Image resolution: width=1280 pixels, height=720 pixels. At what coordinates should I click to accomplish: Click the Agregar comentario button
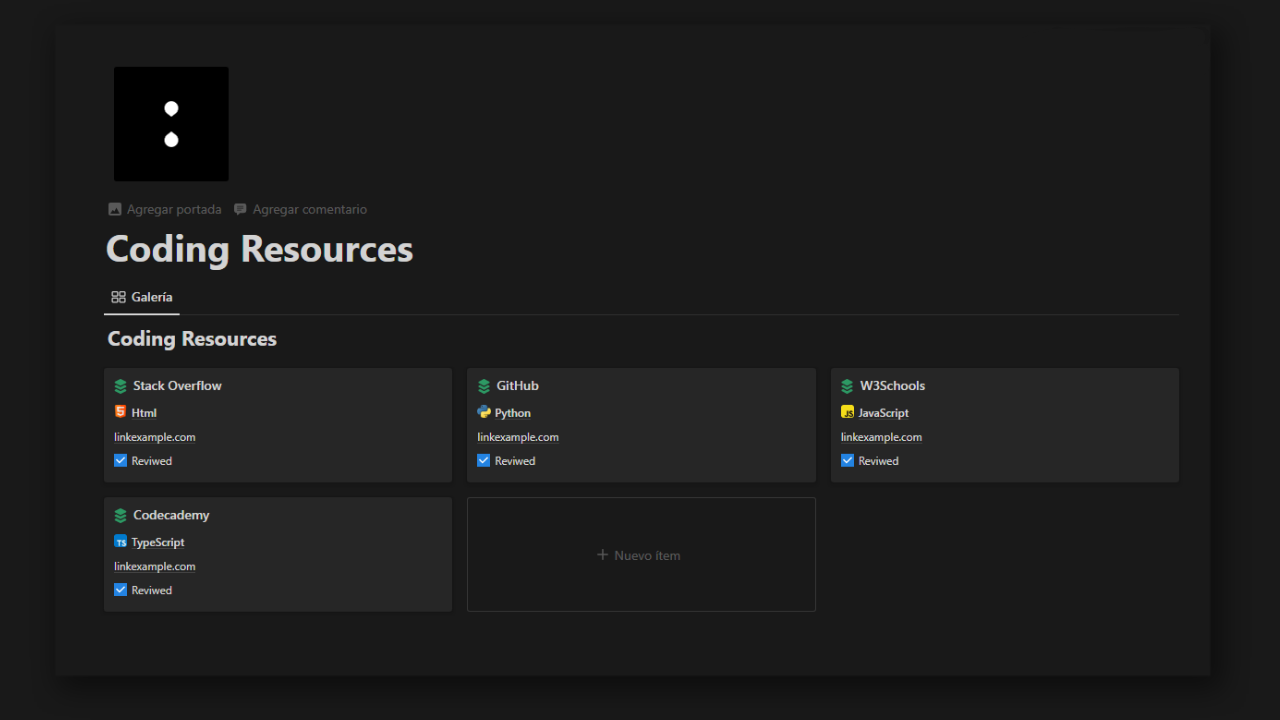300,210
